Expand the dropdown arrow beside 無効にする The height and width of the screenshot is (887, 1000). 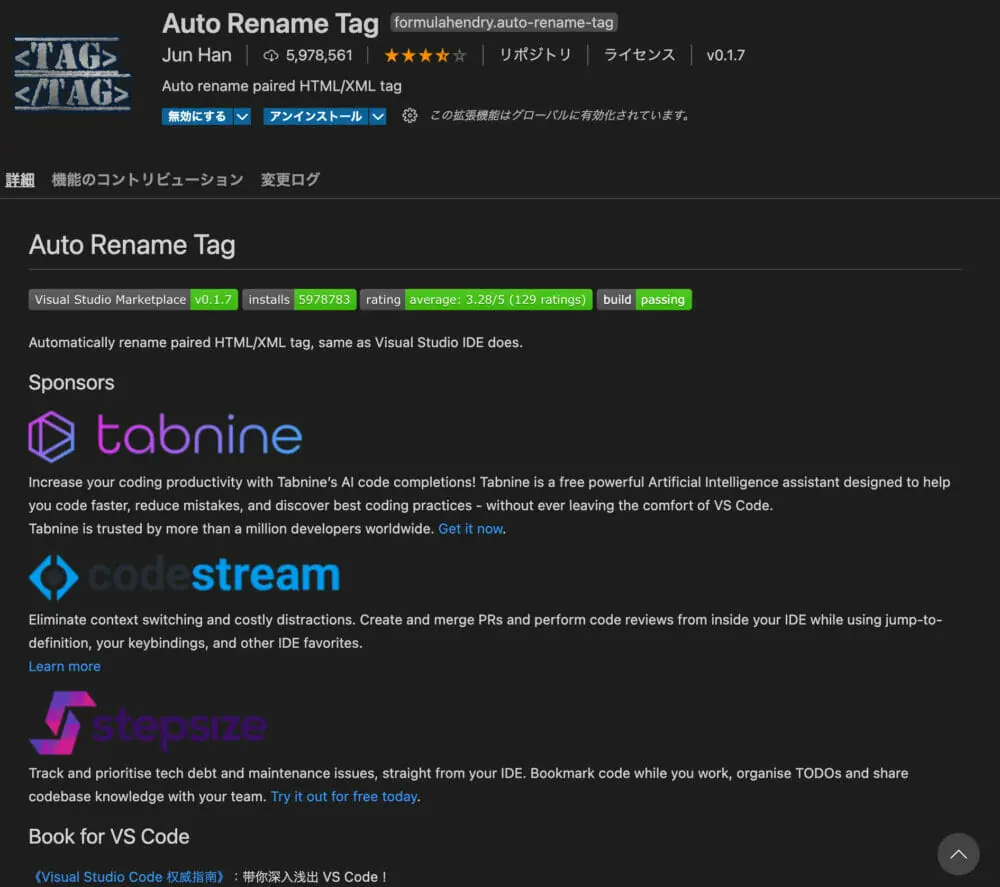click(x=242, y=116)
